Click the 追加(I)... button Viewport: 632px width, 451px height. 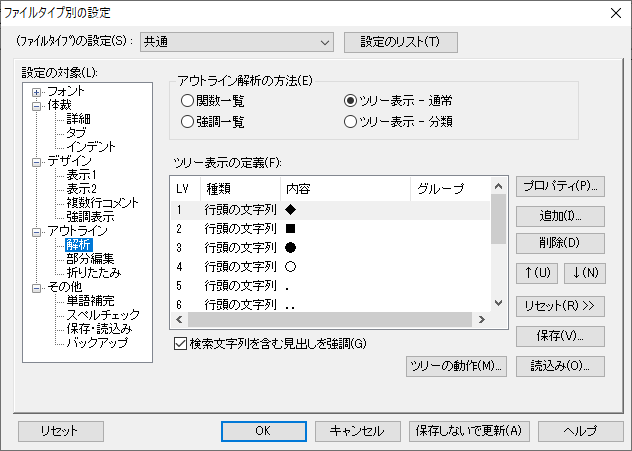click(x=560, y=216)
